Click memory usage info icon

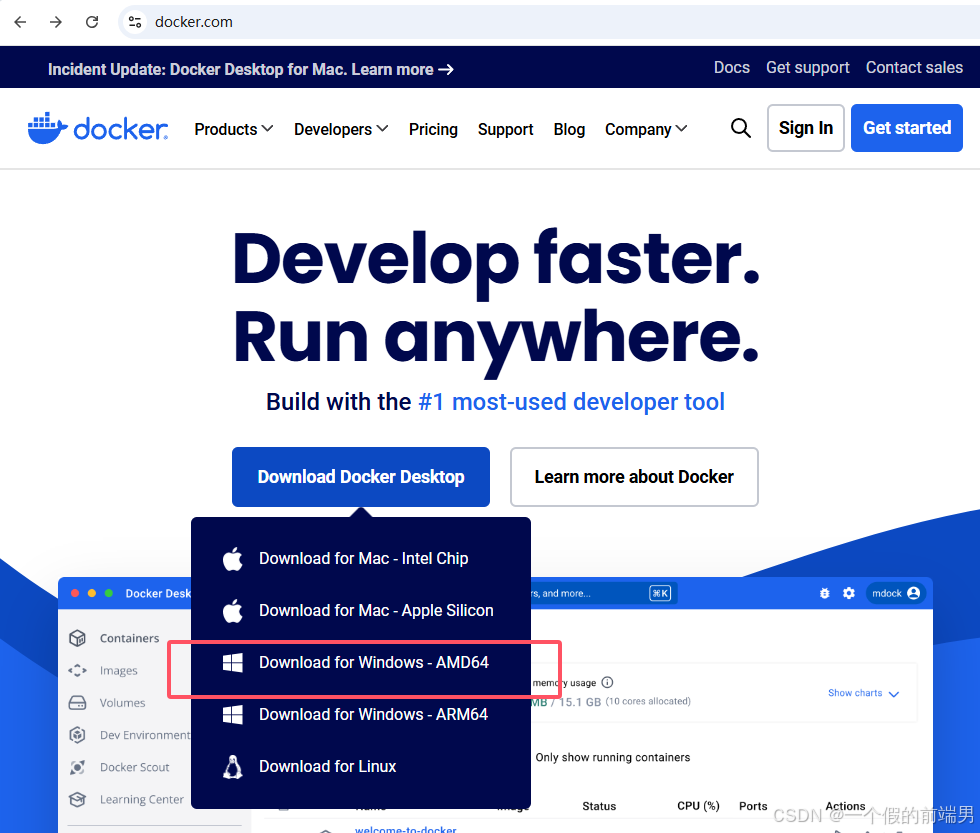(607, 682)
